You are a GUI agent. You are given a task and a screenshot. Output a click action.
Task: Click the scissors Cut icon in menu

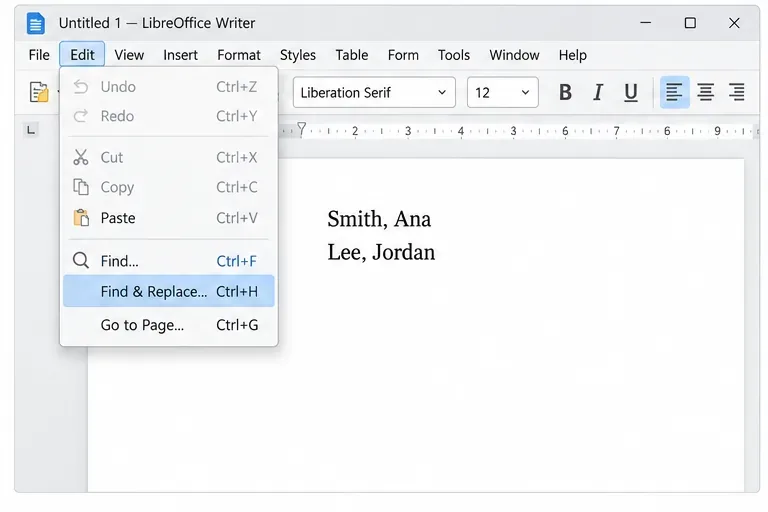click(80, 157)
